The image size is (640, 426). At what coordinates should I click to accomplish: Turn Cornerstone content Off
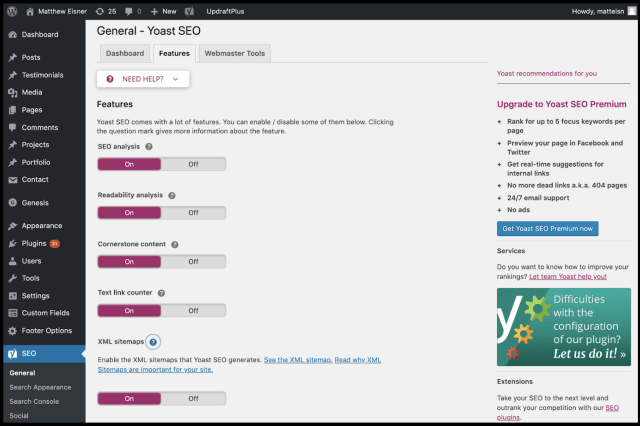(193, 262)
